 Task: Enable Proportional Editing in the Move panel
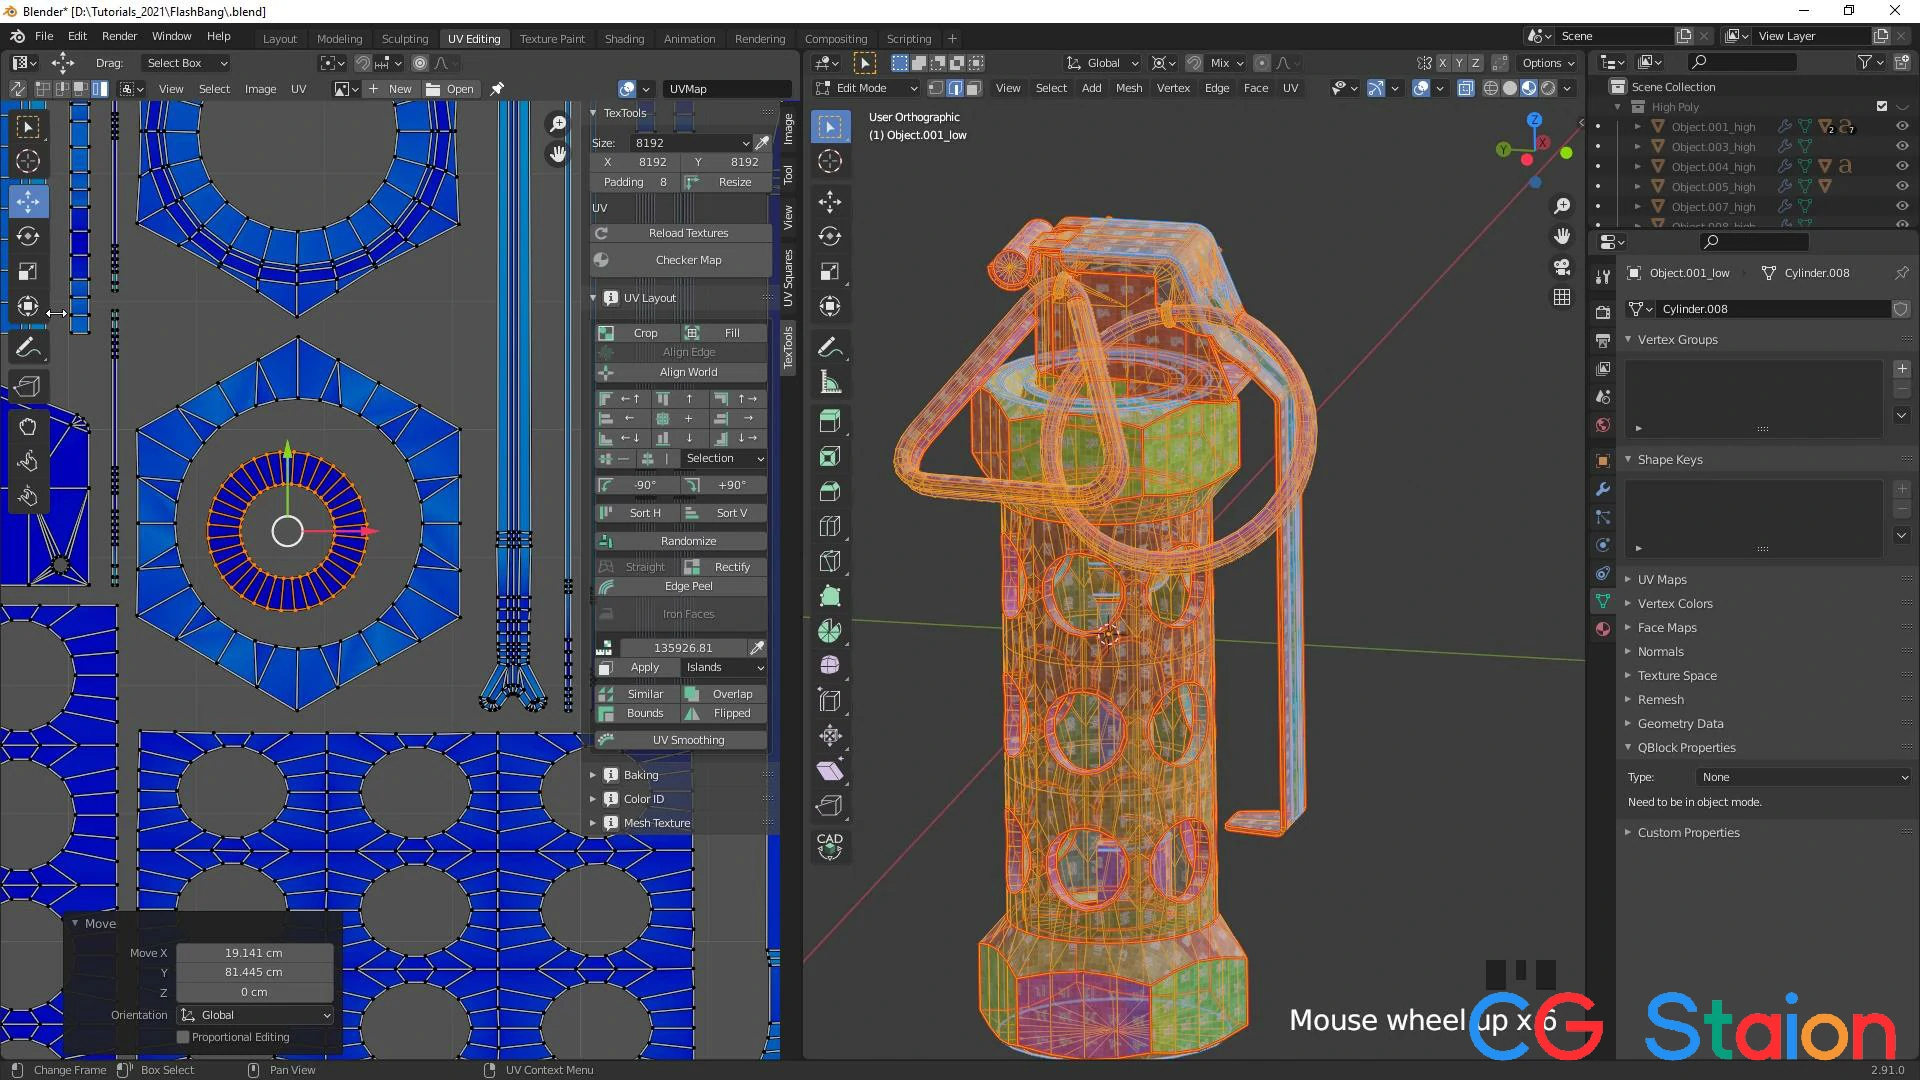(x=184, y=1037)
